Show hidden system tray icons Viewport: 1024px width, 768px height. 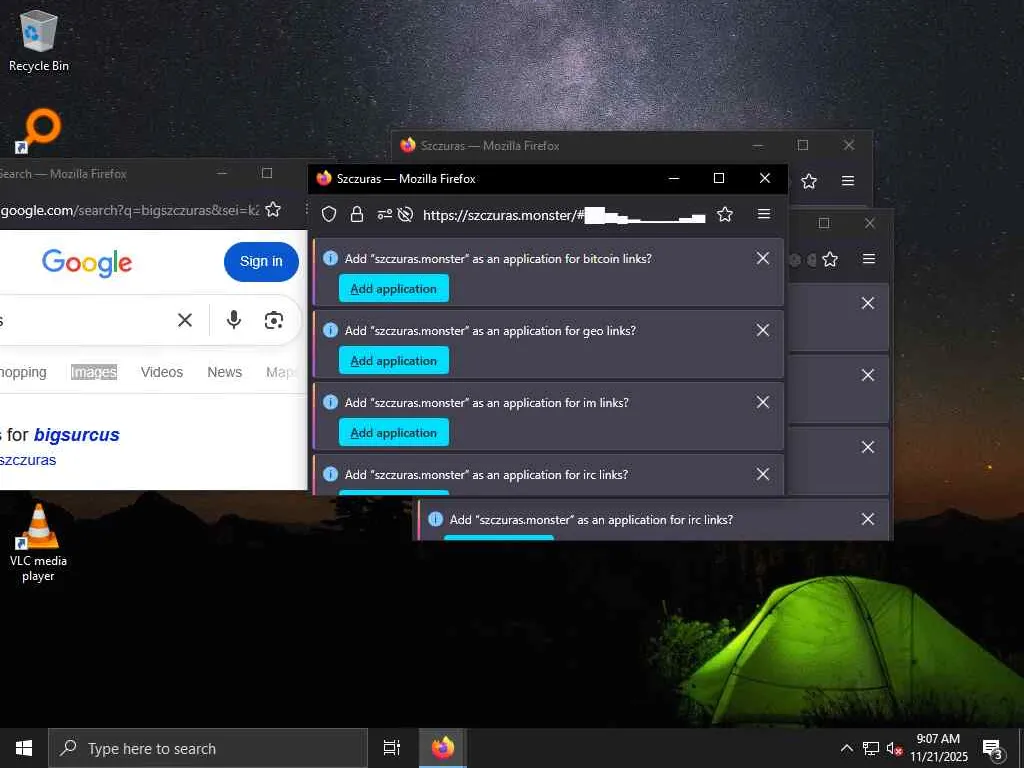coord(846,748)
